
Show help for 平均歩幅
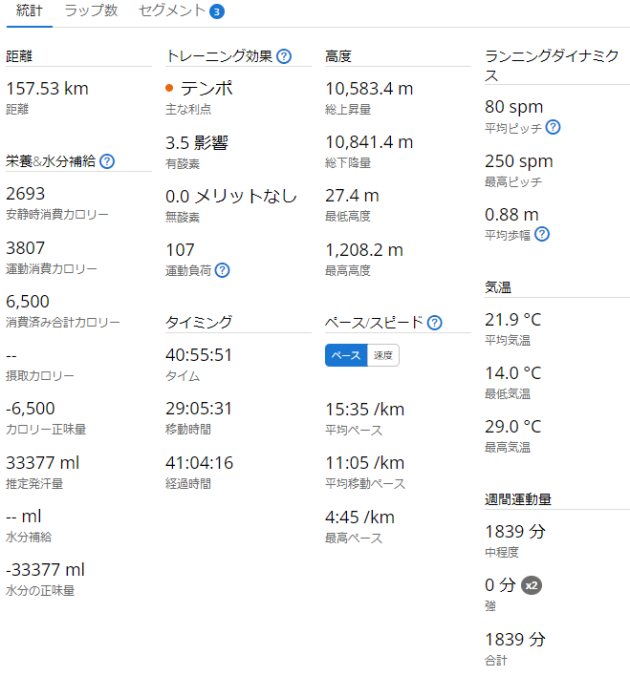click(542, 234)
